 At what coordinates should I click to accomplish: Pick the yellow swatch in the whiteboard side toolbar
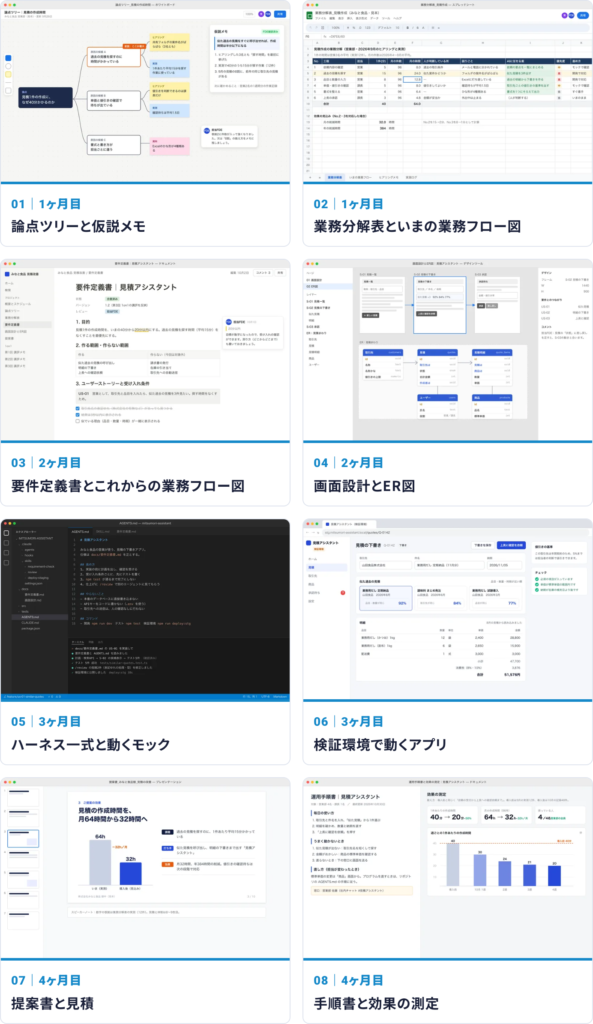(8, 74)
